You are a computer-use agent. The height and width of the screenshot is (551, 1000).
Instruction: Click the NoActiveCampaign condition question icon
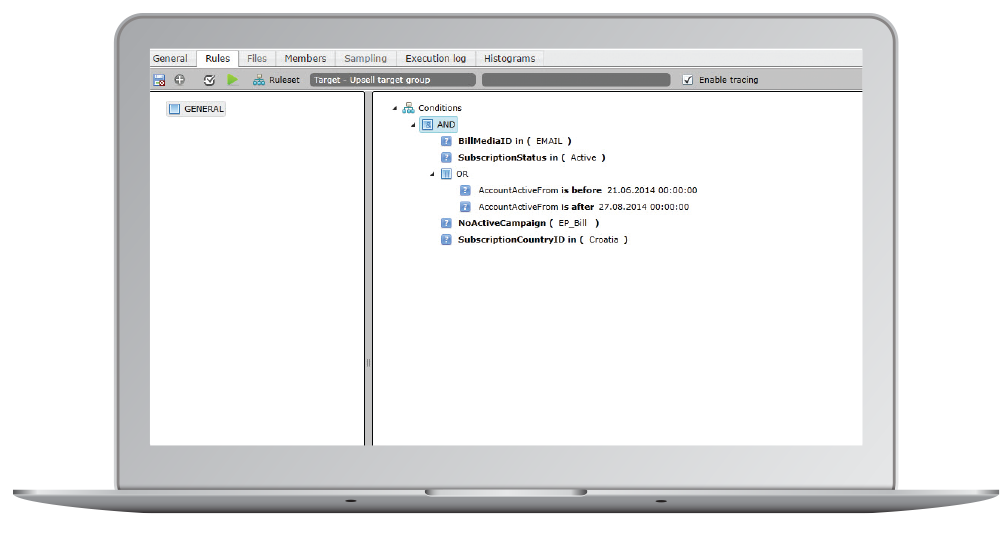tap(446, 223)
